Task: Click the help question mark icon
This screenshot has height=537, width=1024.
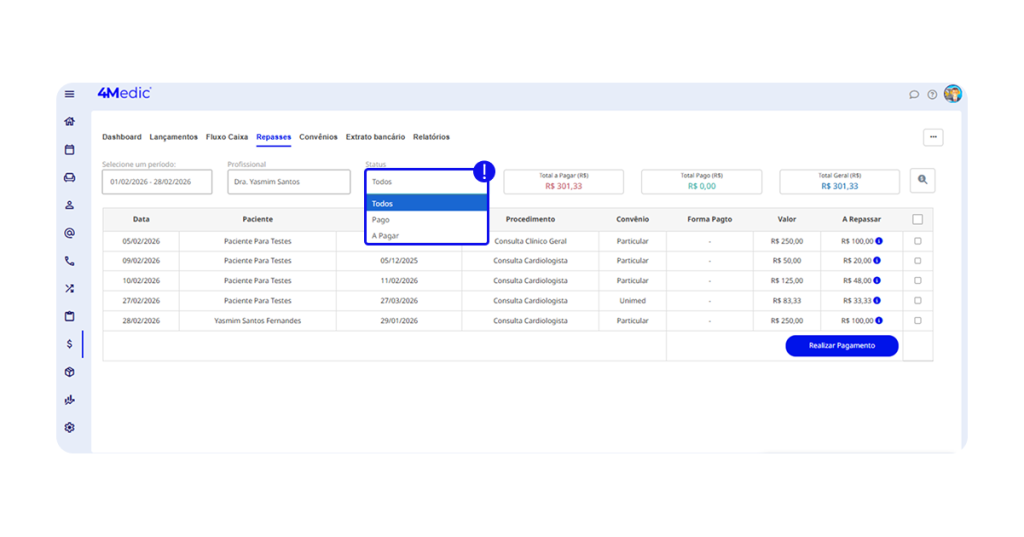Action: [932, 95]
